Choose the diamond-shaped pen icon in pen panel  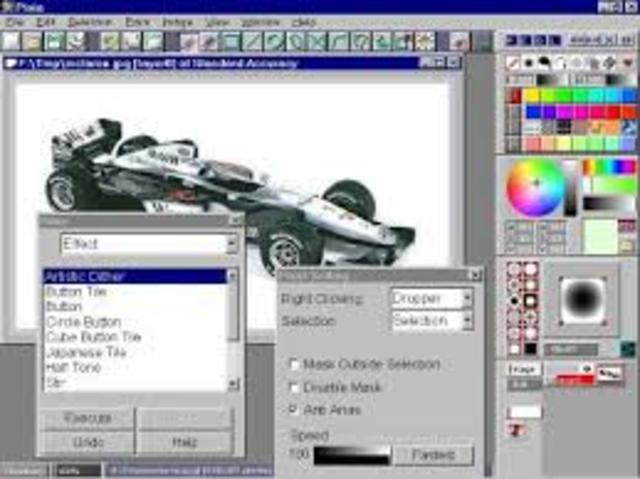click(609, 63)
